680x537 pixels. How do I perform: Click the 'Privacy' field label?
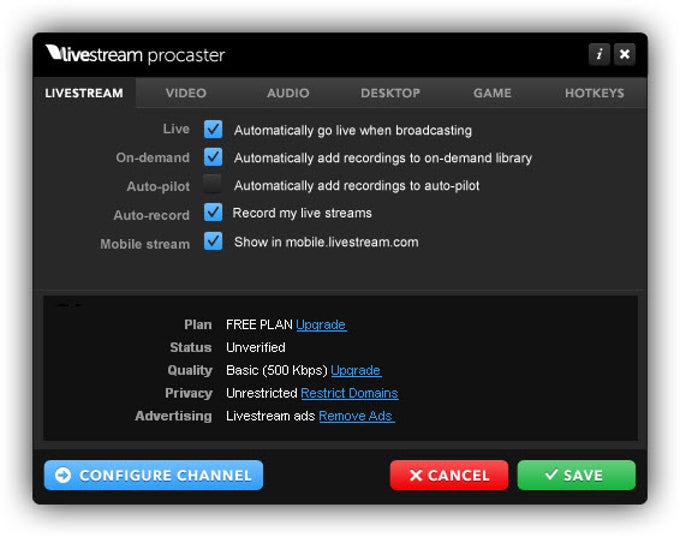coord(189,393)
